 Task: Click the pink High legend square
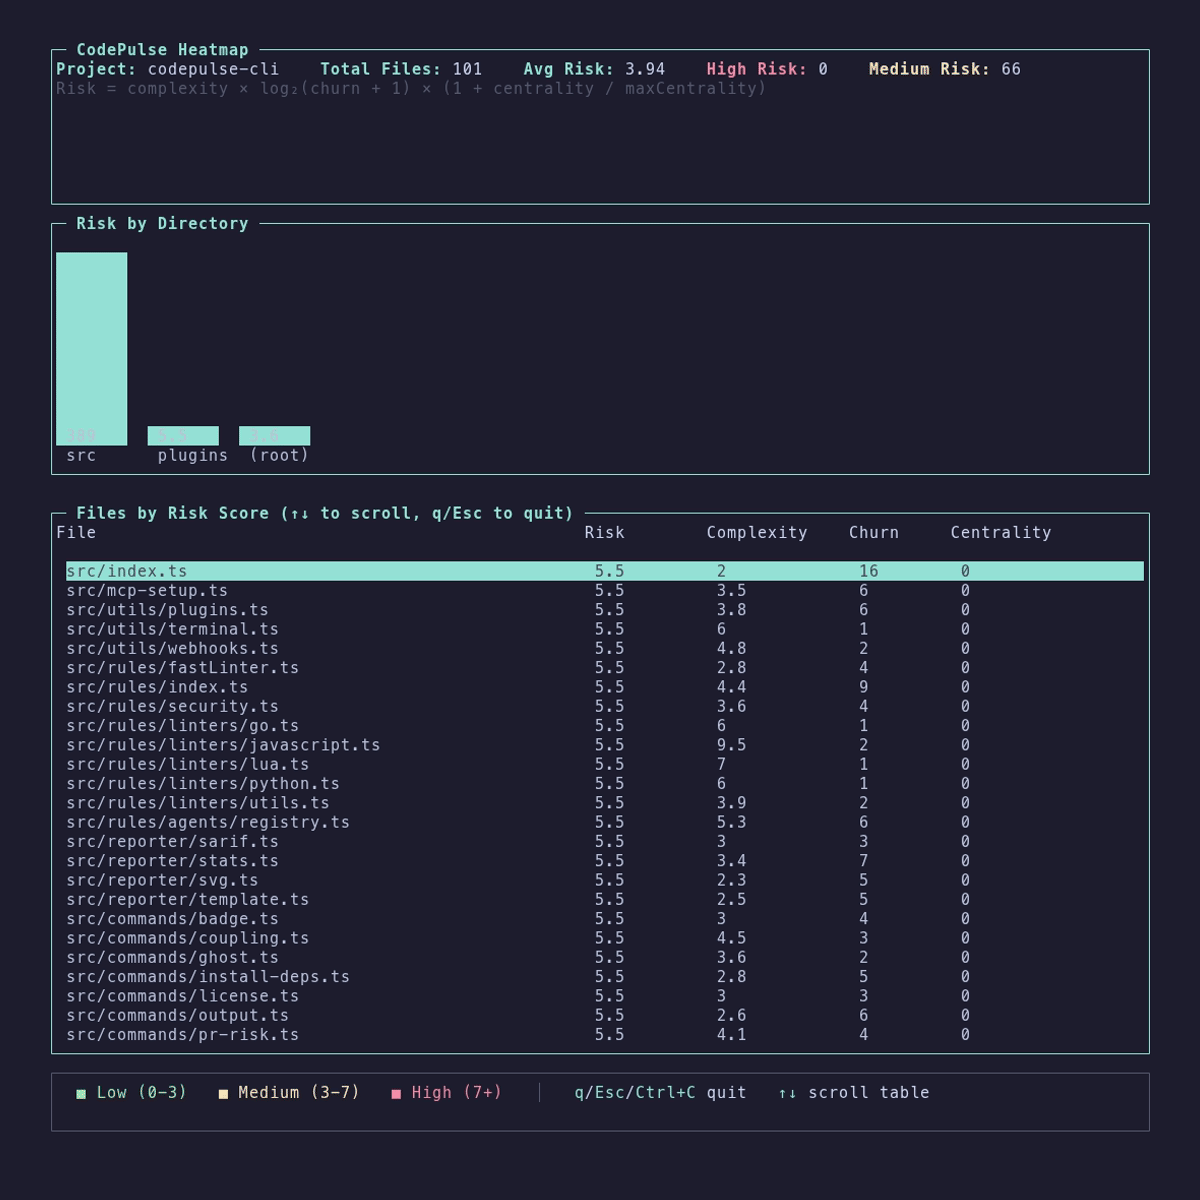(x=396, y=1094)
